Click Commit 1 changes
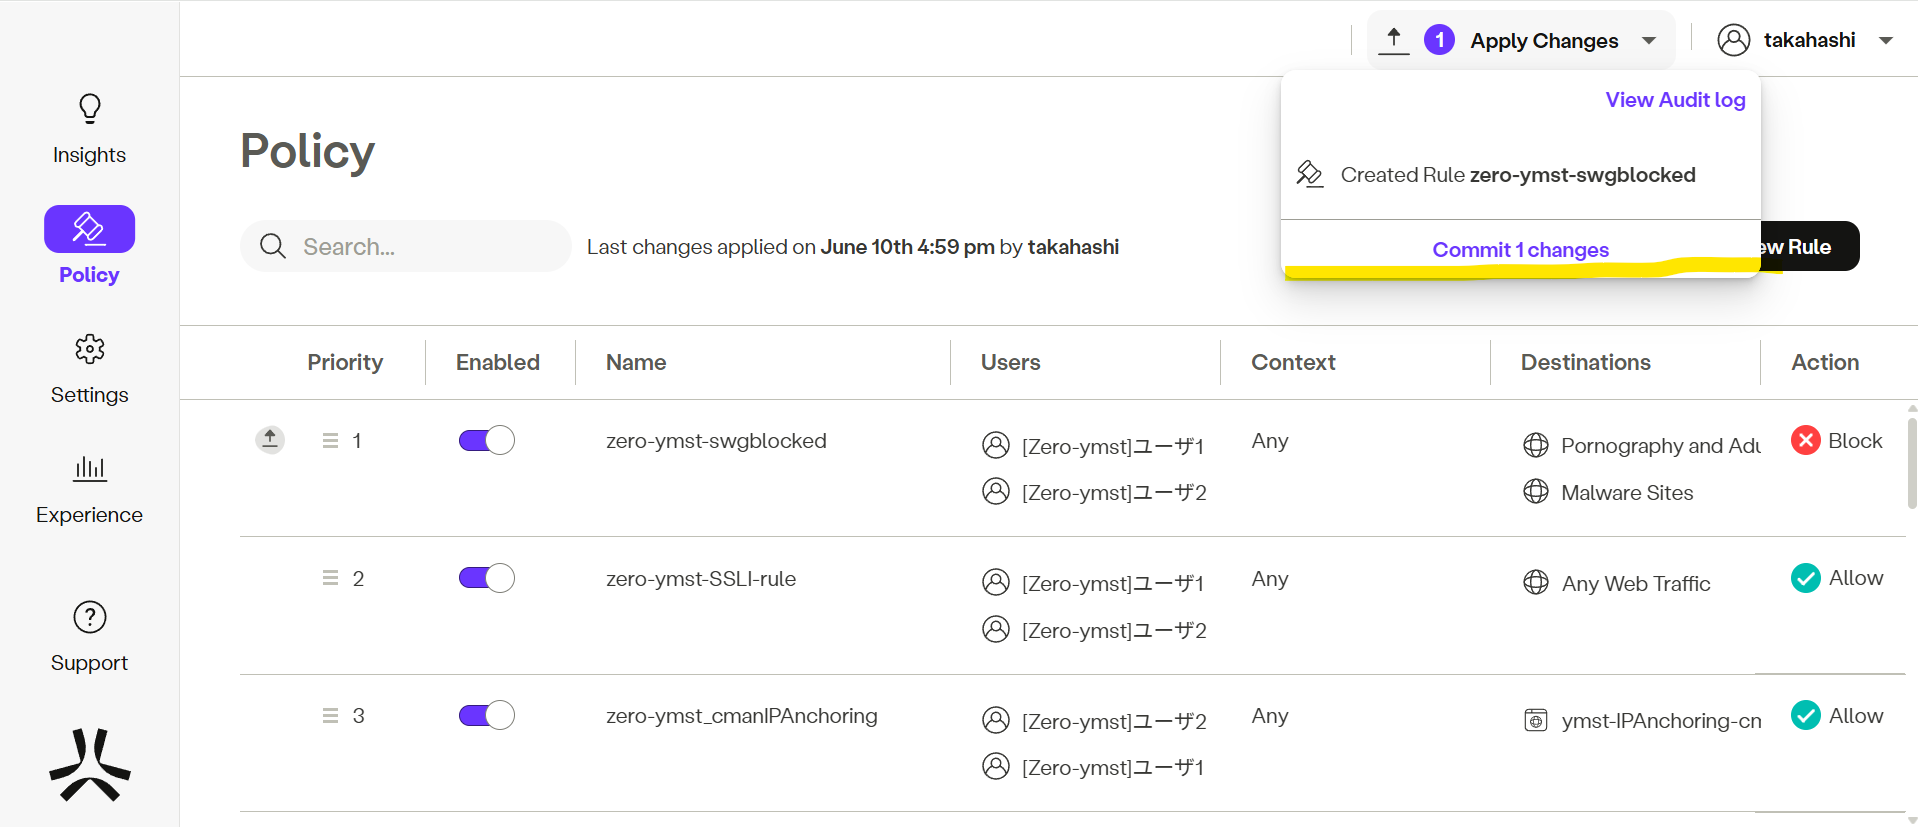Viewport: 1918px width, 827px height. pos(1520,249)
